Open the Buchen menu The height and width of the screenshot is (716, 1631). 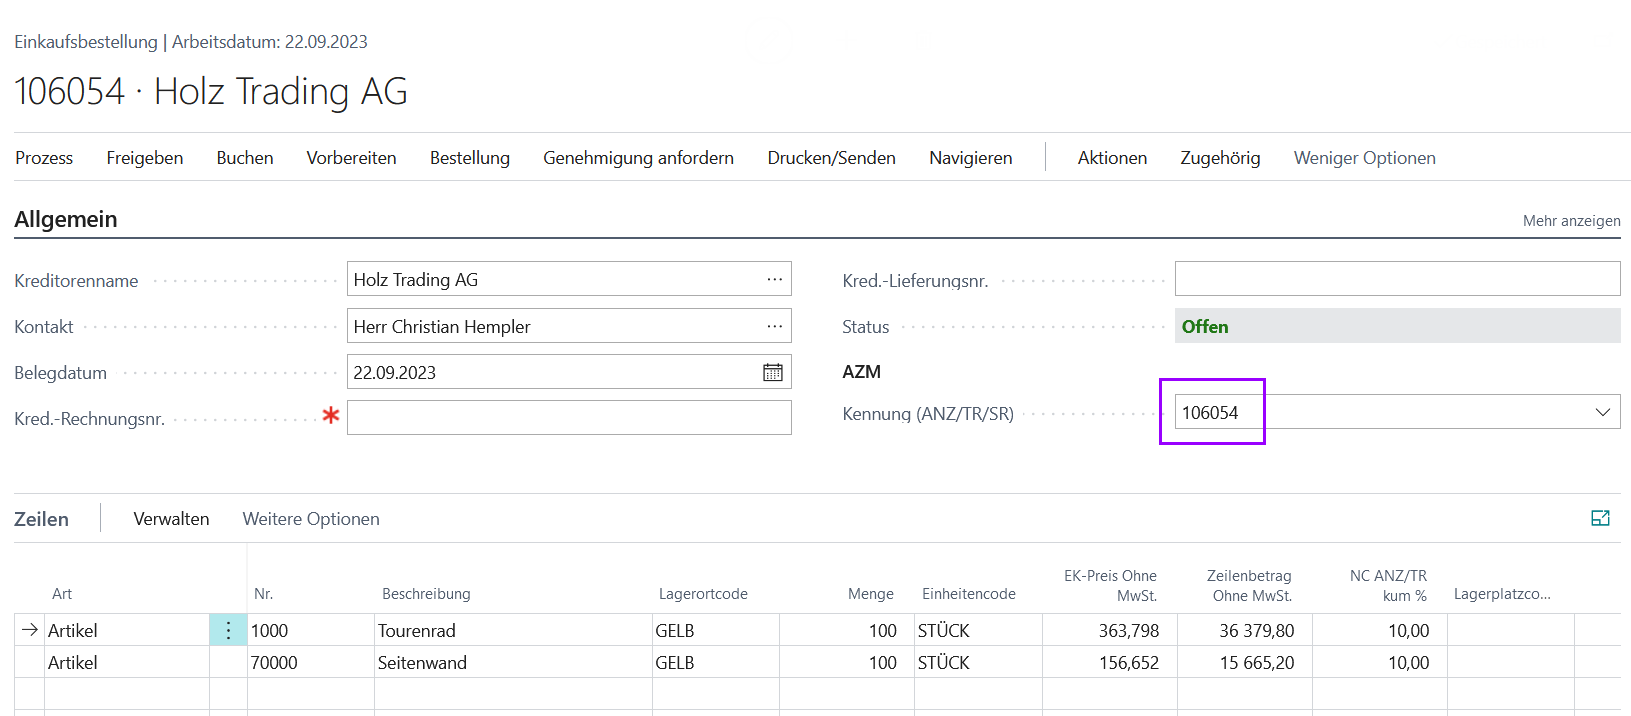[245, 158]
